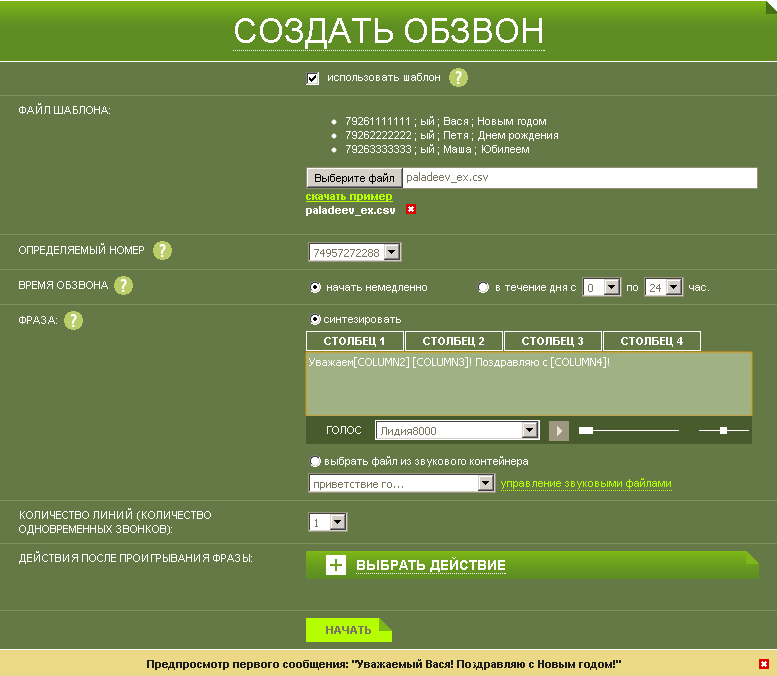Click help icon next to 'использовать шаблон'

pos(458,78)
